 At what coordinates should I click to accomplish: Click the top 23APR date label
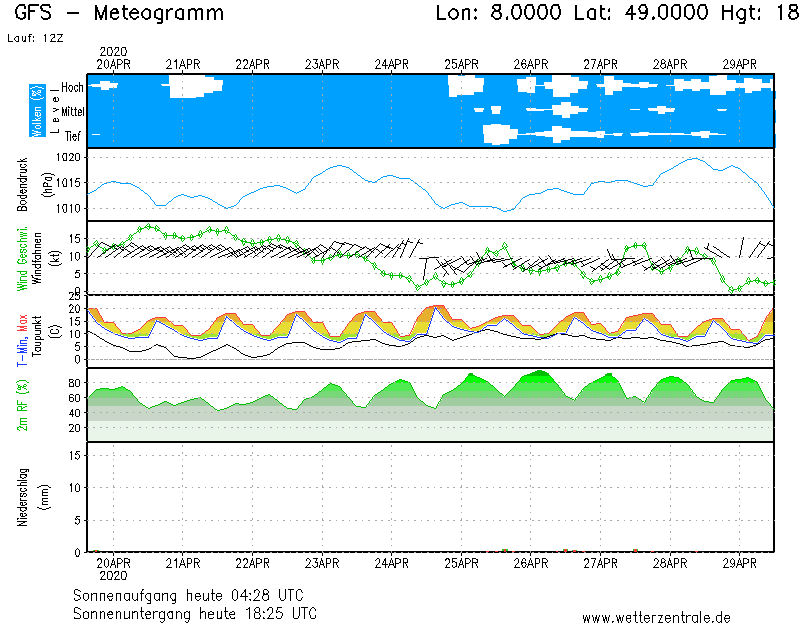(x=322, y=65)
